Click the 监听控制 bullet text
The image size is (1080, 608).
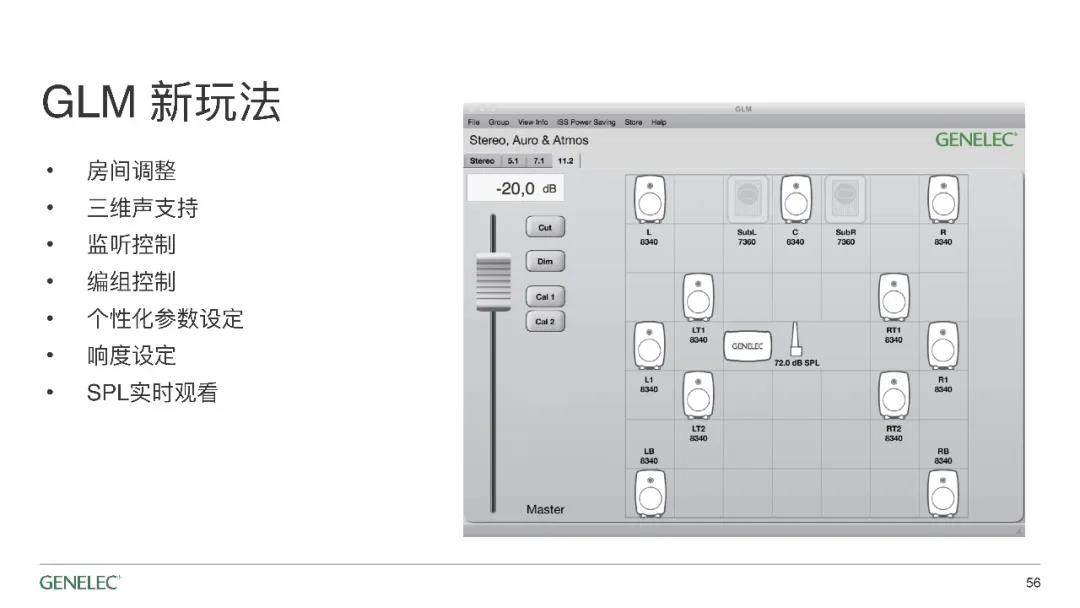(132, 244)
